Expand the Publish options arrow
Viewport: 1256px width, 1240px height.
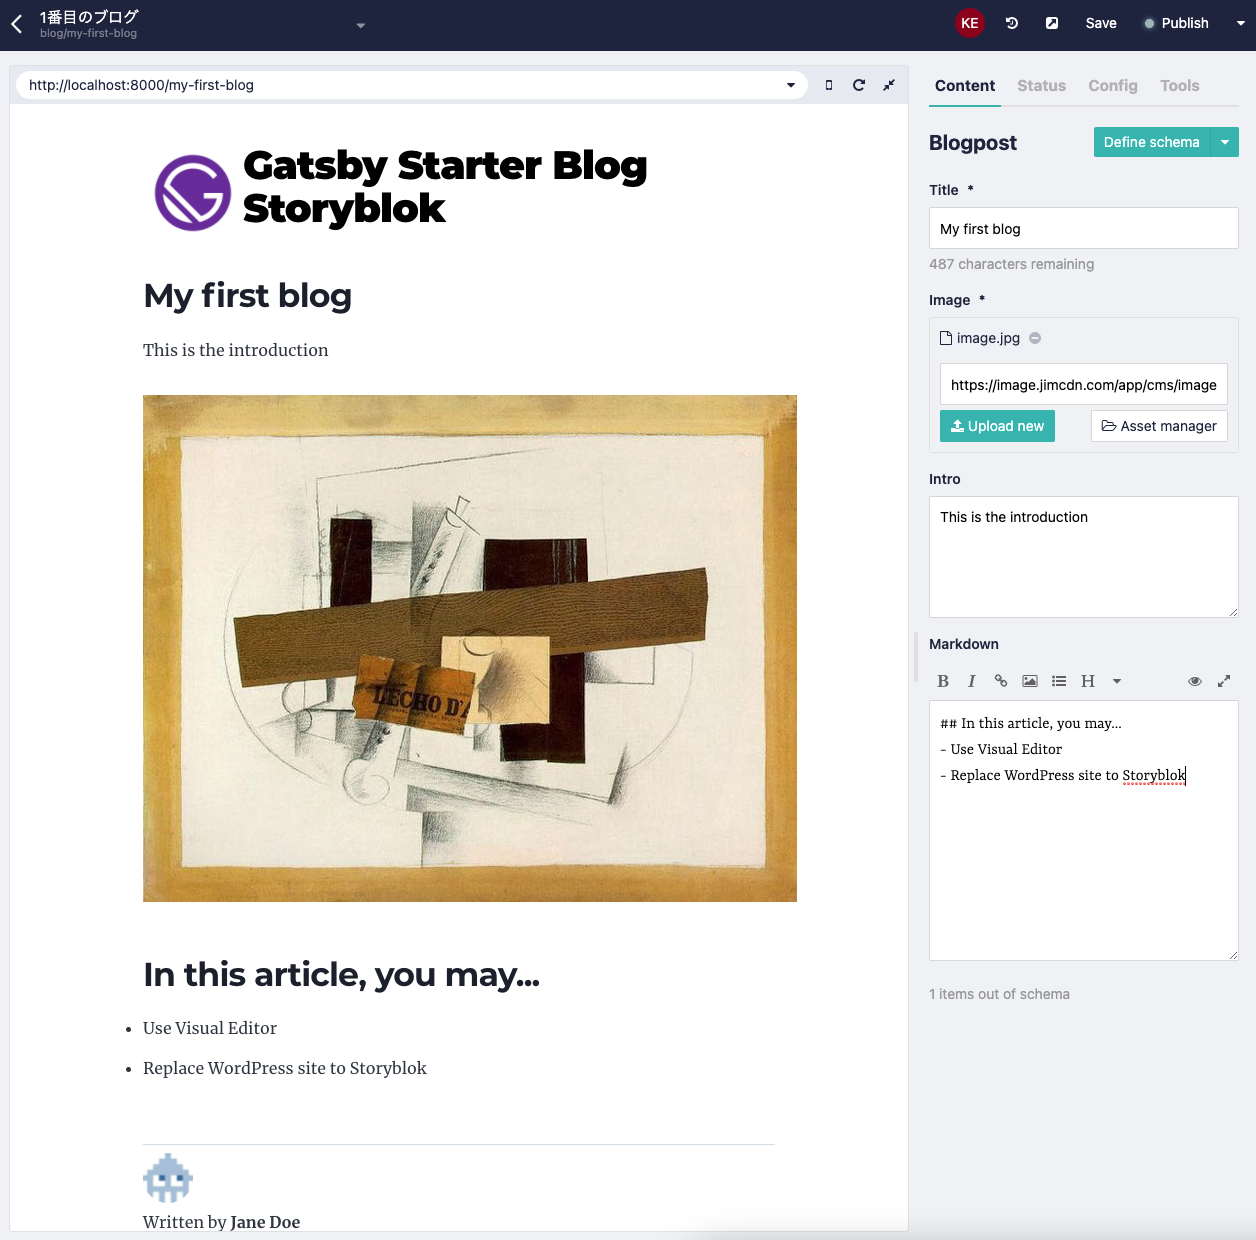[1240, 23]
